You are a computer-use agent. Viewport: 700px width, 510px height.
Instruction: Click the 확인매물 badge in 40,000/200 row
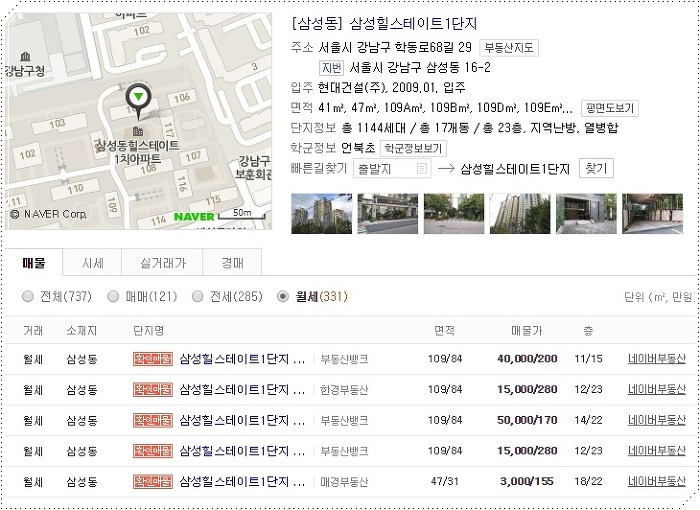click(x=153, y=359)
